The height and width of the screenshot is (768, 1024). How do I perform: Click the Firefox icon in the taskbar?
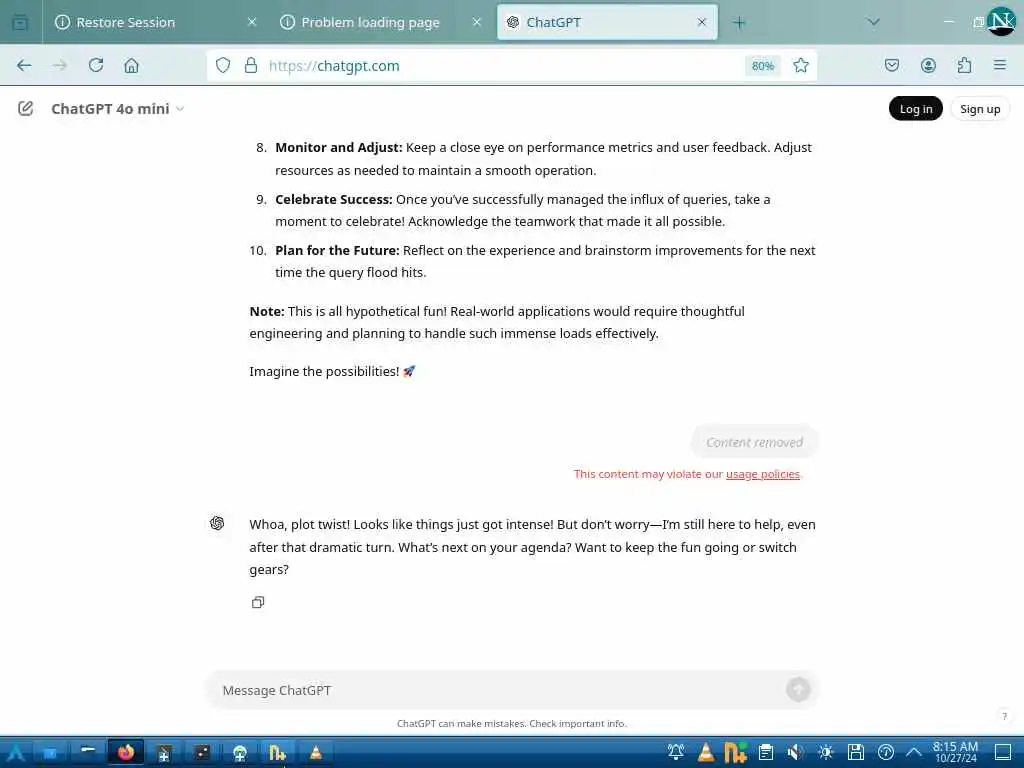pyautogui.click(x=125, y=753)
